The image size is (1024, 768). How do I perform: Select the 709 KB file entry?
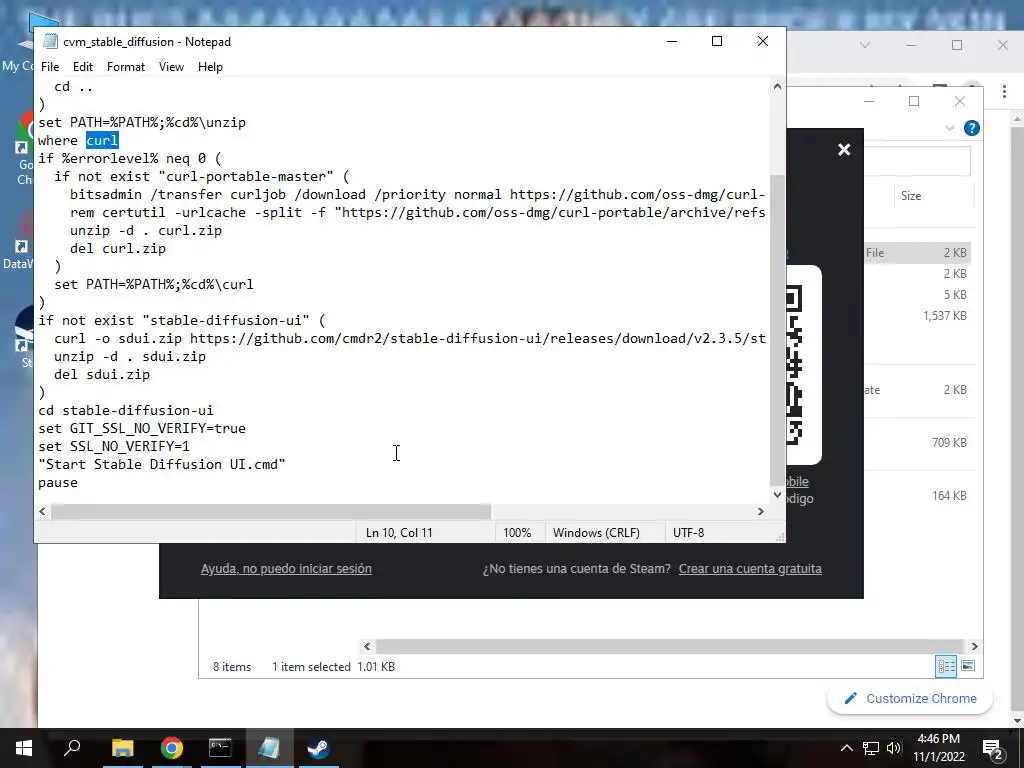point(949,443)
